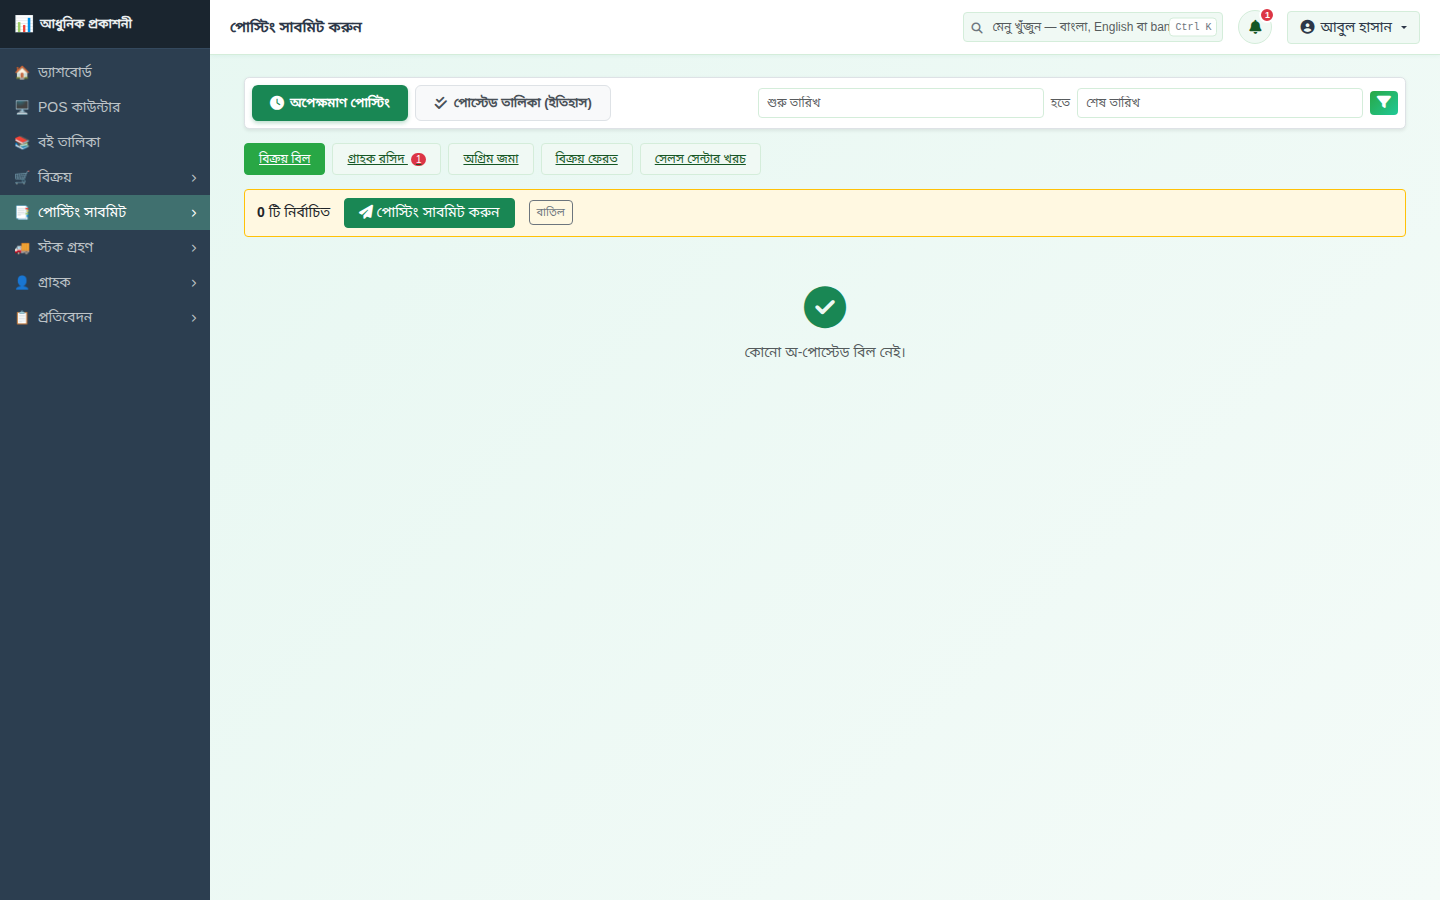This screenshot has width=1440, height=900.
Task: Open notifications via the bell icon
Action: 1255,27
